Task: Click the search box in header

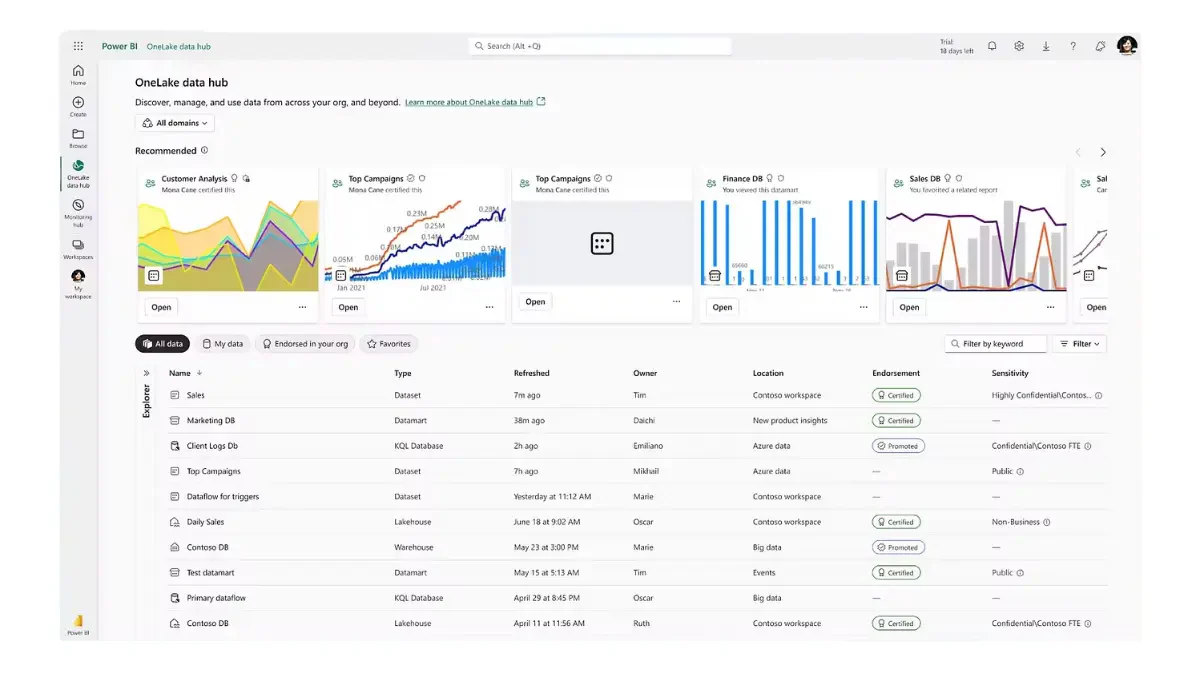Action: (600, 46)
